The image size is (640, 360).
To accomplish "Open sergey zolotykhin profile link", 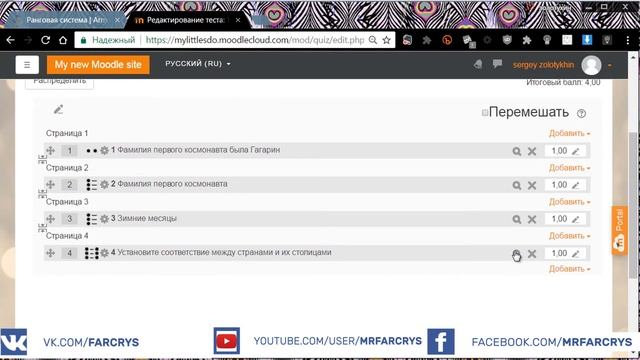I will [543, 65].
